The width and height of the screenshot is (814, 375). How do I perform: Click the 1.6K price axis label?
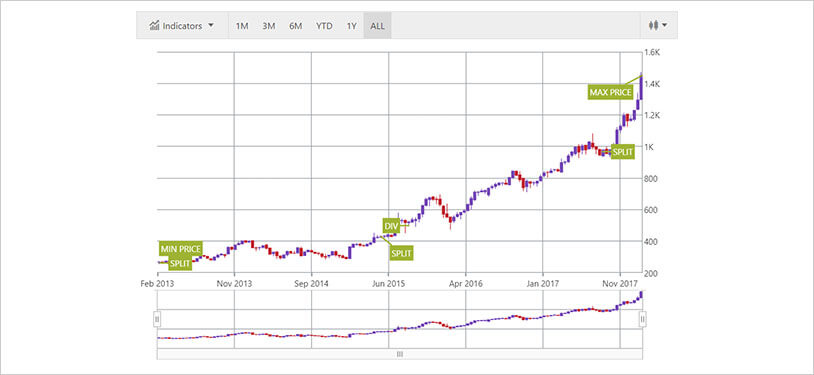(653, 52)
